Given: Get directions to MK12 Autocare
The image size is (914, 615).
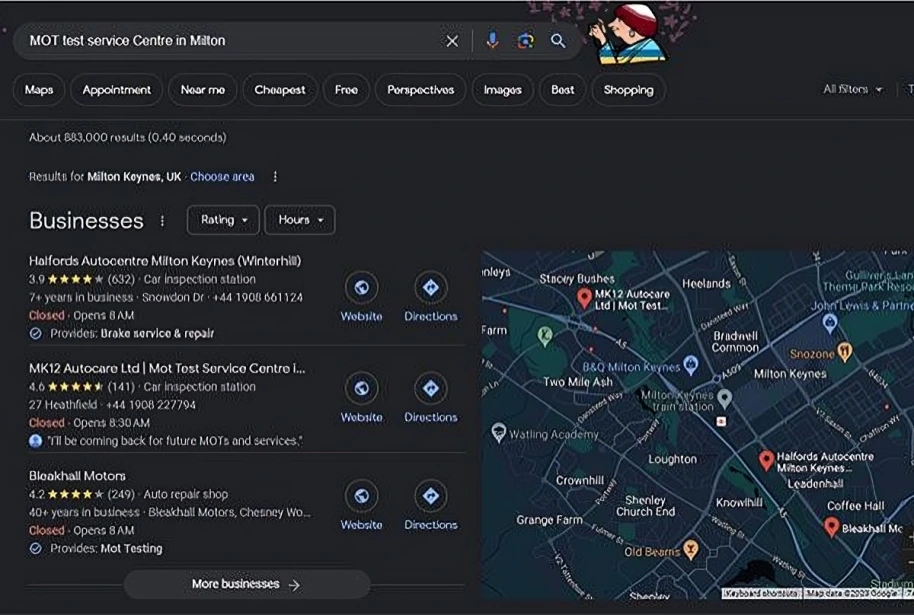Looking at the screenshot, I should pyautogui.click(x=430, y=388).
